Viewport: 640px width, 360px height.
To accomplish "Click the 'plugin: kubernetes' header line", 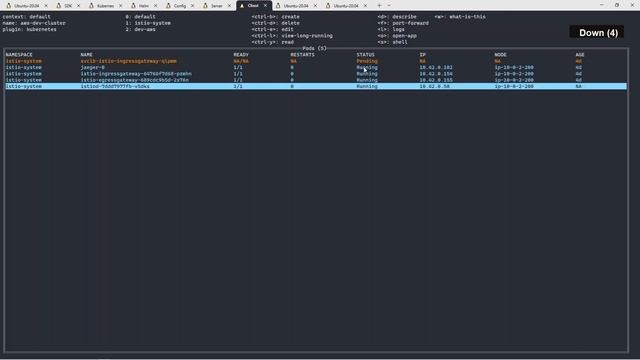I will 29,29.
